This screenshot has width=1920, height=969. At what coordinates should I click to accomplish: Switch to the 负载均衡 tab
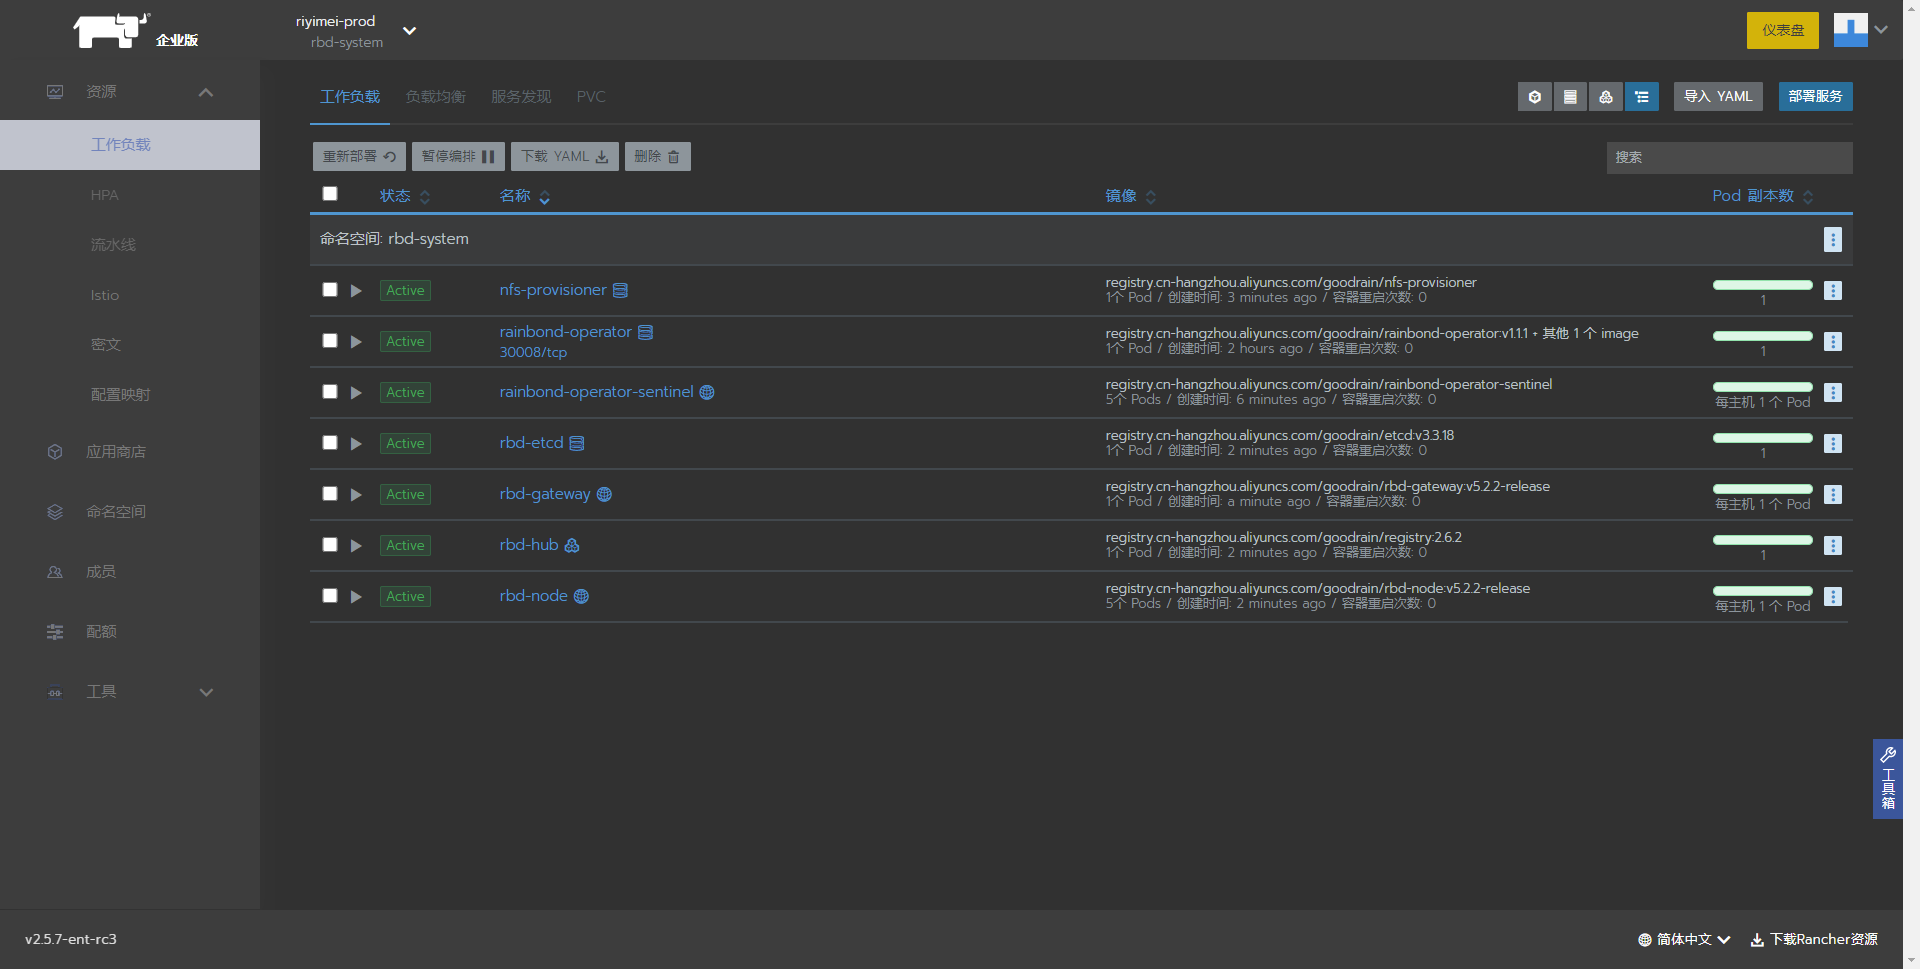point(435,97)
